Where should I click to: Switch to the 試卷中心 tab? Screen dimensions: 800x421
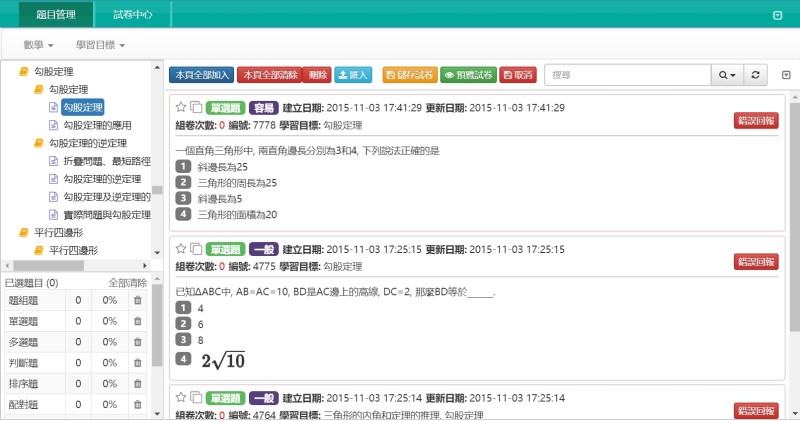[132, 15]
